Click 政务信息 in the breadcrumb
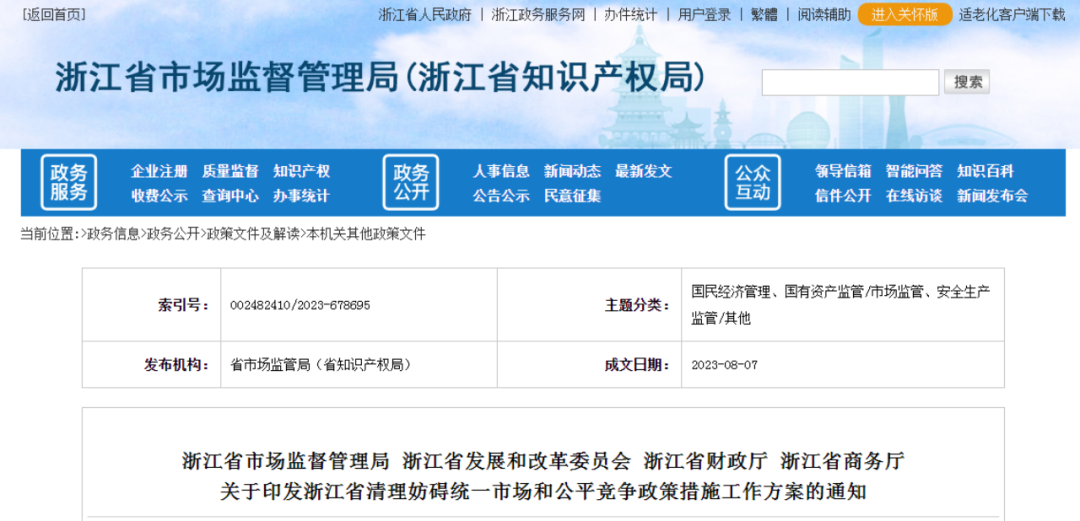1080x521 pixels. (x=113, y=234)
